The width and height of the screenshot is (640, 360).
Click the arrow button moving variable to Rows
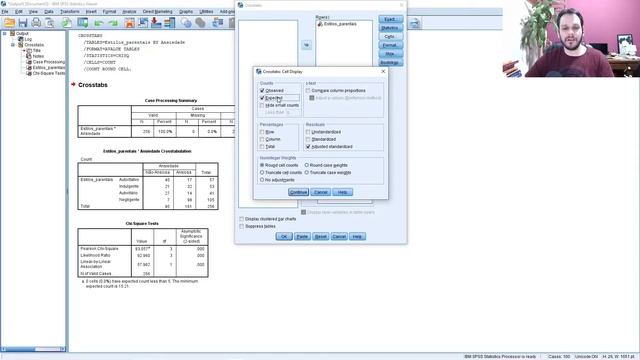coord(307,45)
